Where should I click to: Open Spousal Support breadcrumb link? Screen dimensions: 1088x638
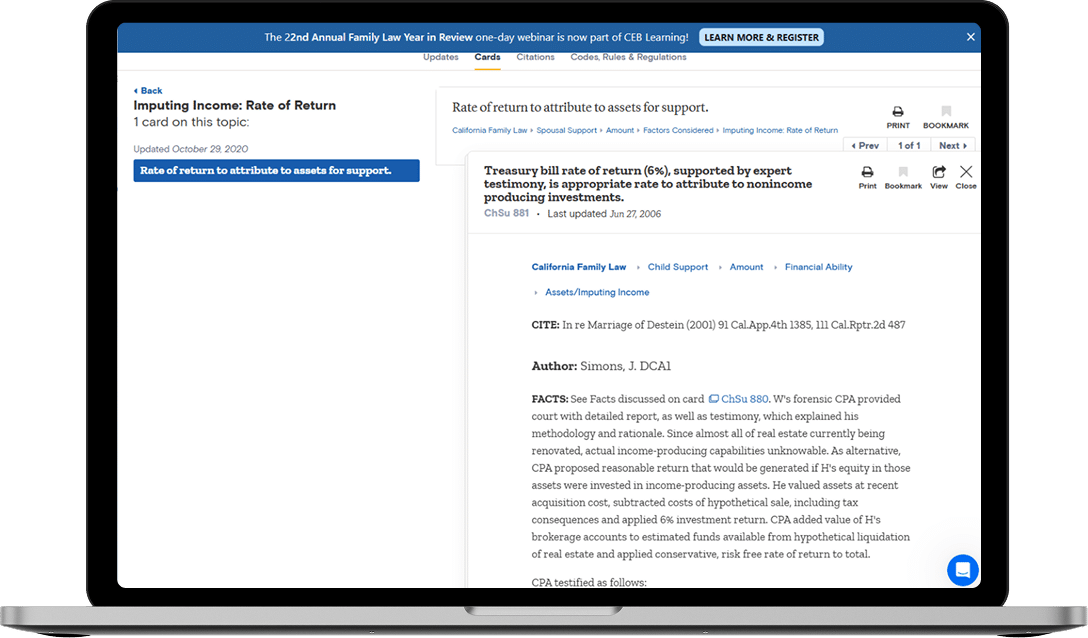pos(567,130)
